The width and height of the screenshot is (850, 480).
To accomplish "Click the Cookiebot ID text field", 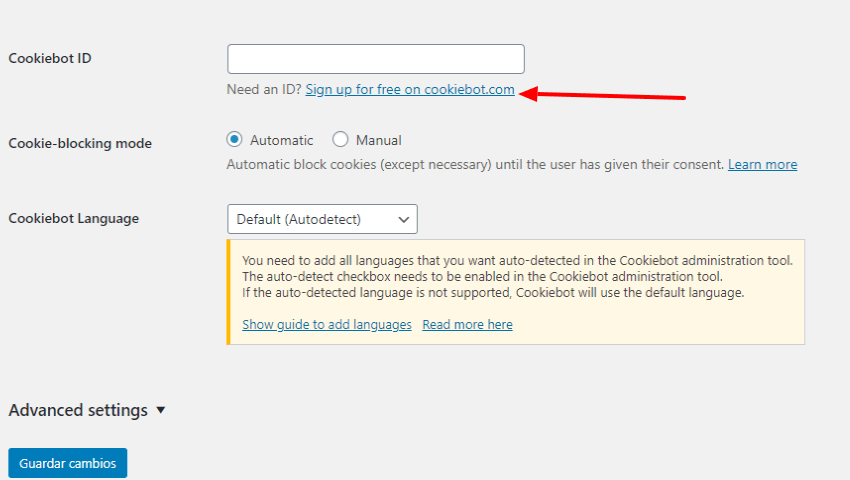I will [x=376, y=59].
